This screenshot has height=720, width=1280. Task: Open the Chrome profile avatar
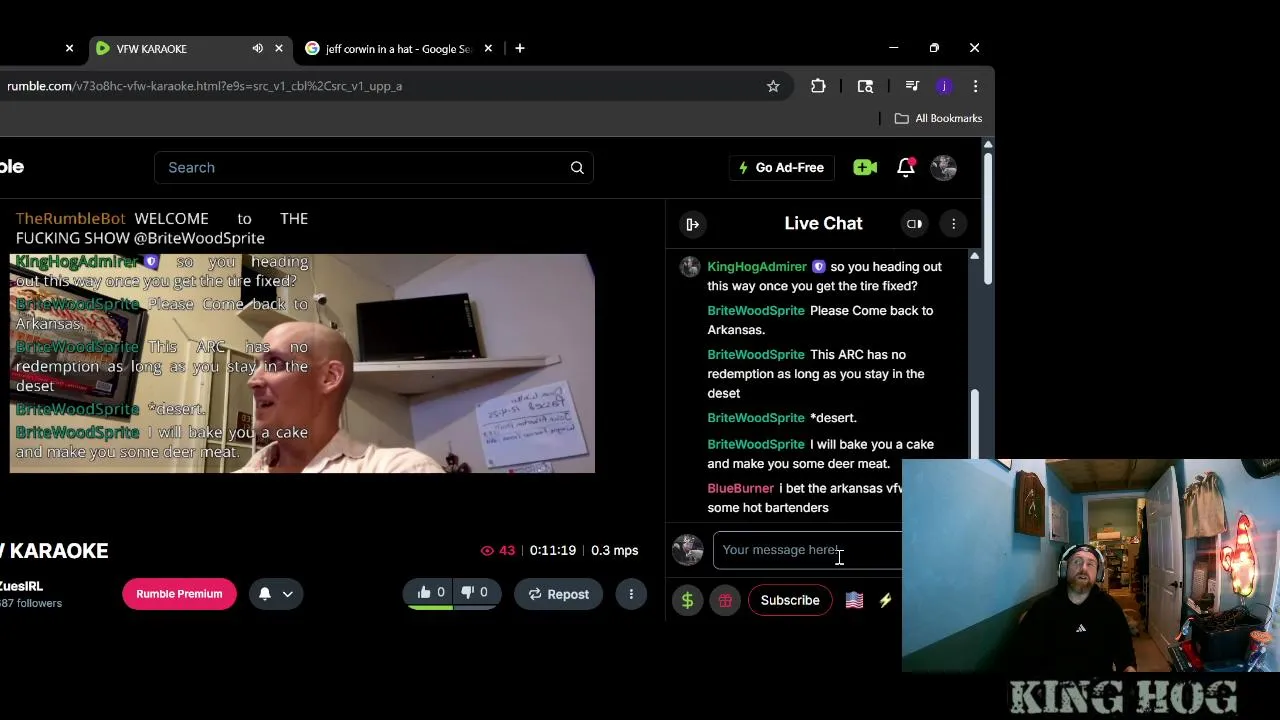[943, 86]
